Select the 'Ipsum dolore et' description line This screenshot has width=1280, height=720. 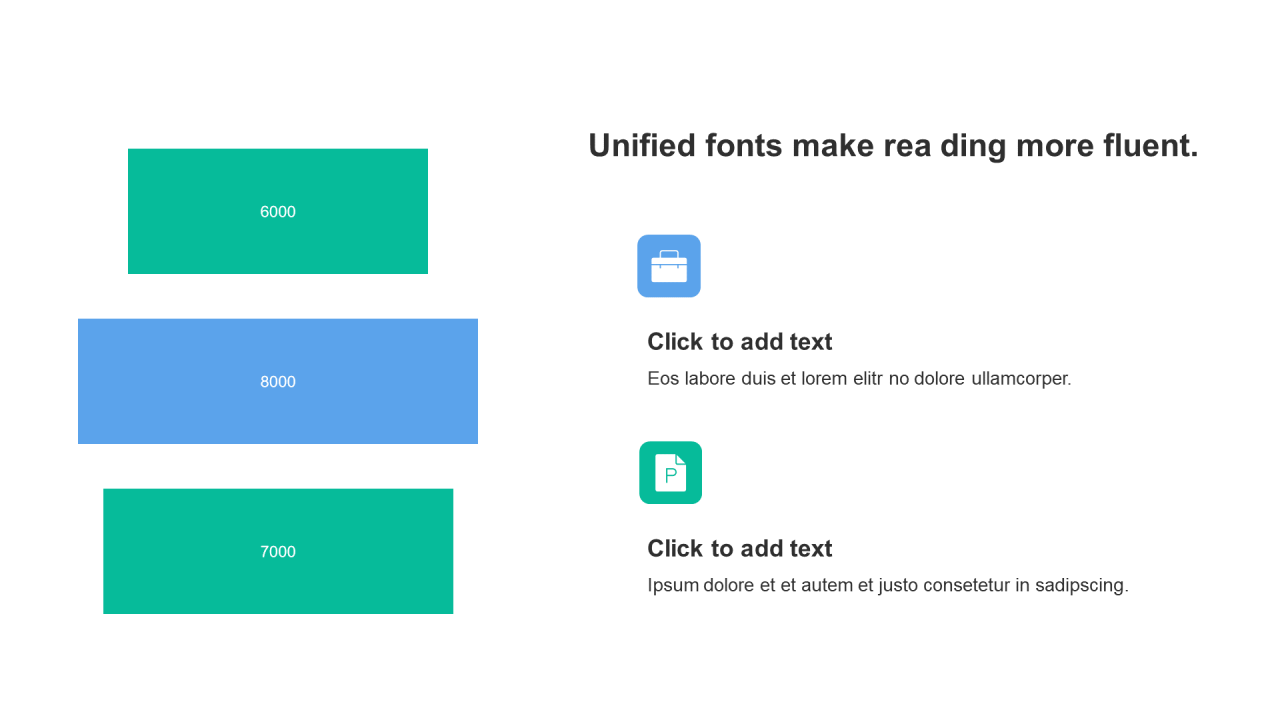887,586
